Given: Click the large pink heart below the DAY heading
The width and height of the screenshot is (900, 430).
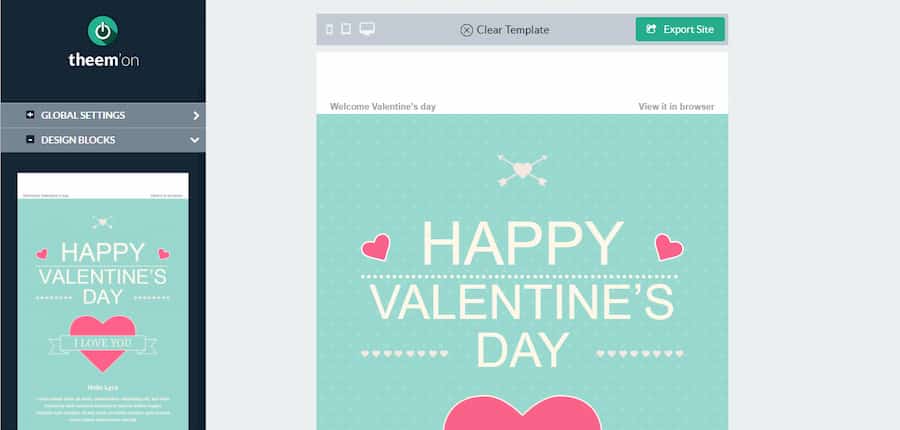Looking at the screenshot, I should point(522,412).
